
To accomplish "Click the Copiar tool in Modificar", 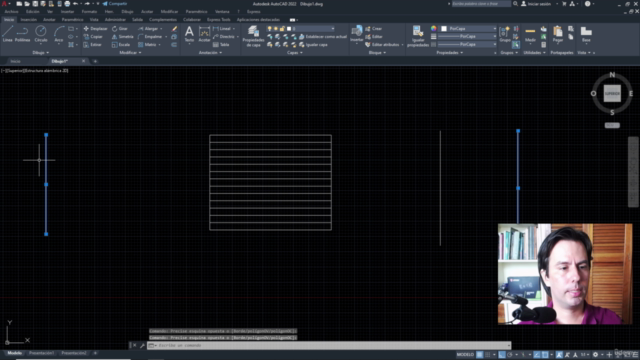I will (93, 37).
